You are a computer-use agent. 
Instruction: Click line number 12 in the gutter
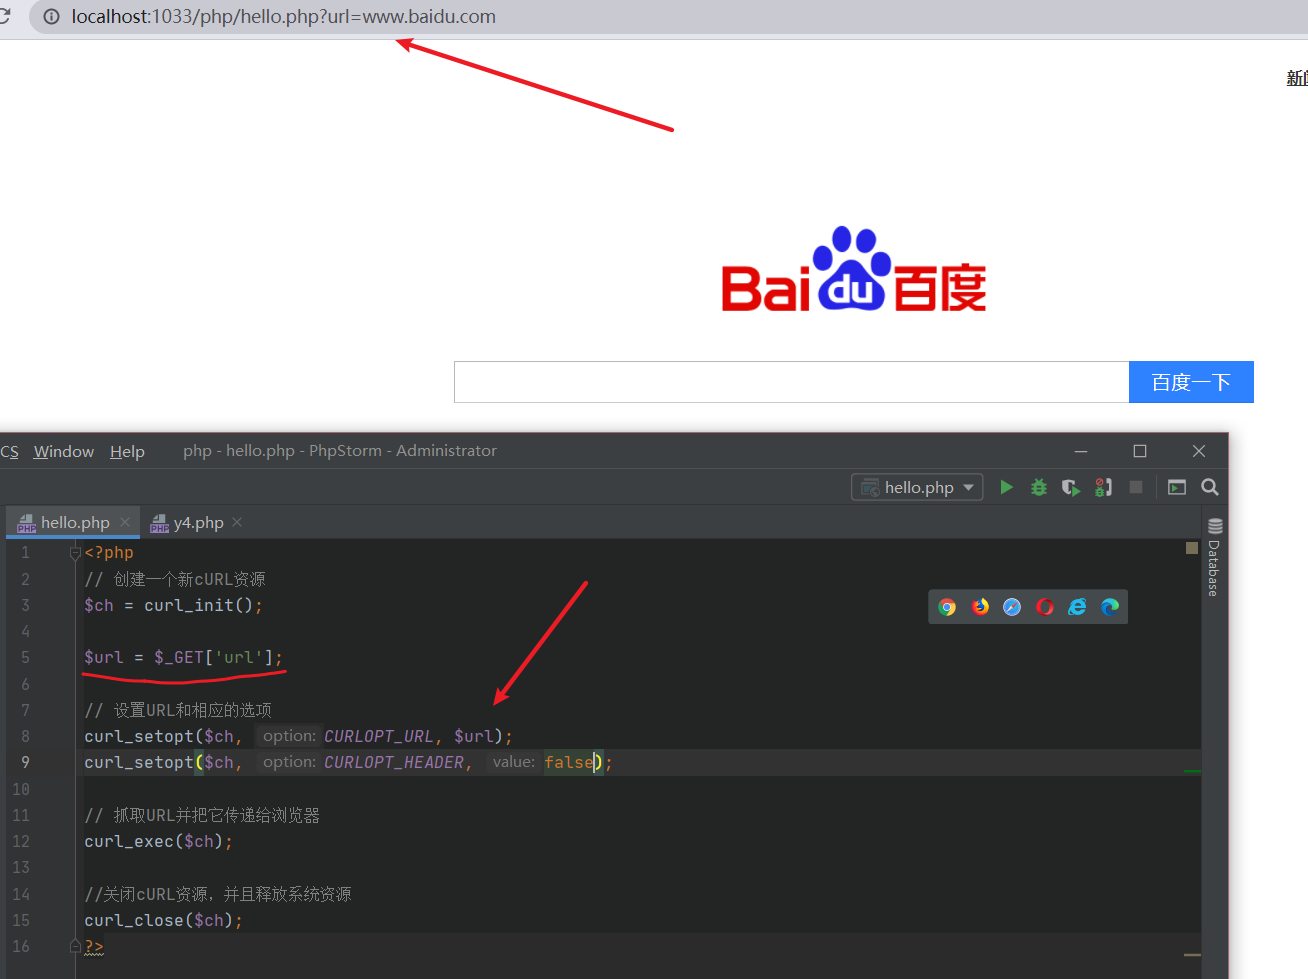[21, 841]
